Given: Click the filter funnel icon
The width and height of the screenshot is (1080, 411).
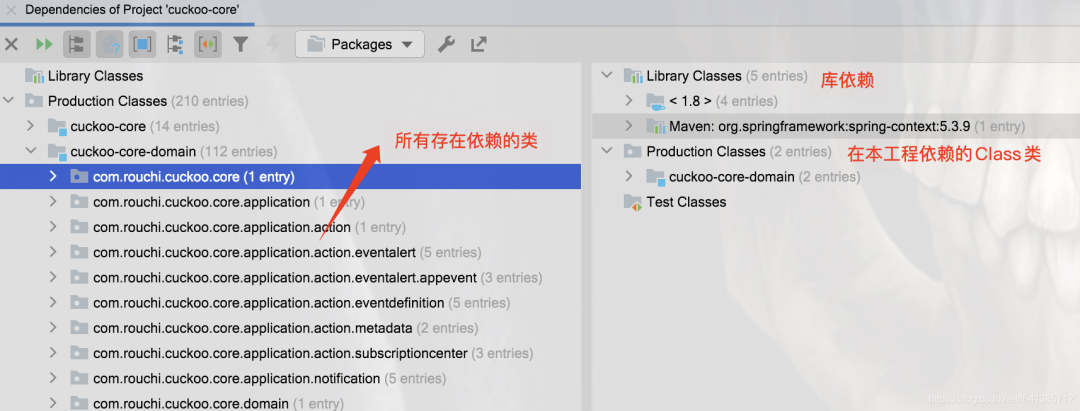Looking at the screenshot, I should pyautogui.click(x=240, y=45).
